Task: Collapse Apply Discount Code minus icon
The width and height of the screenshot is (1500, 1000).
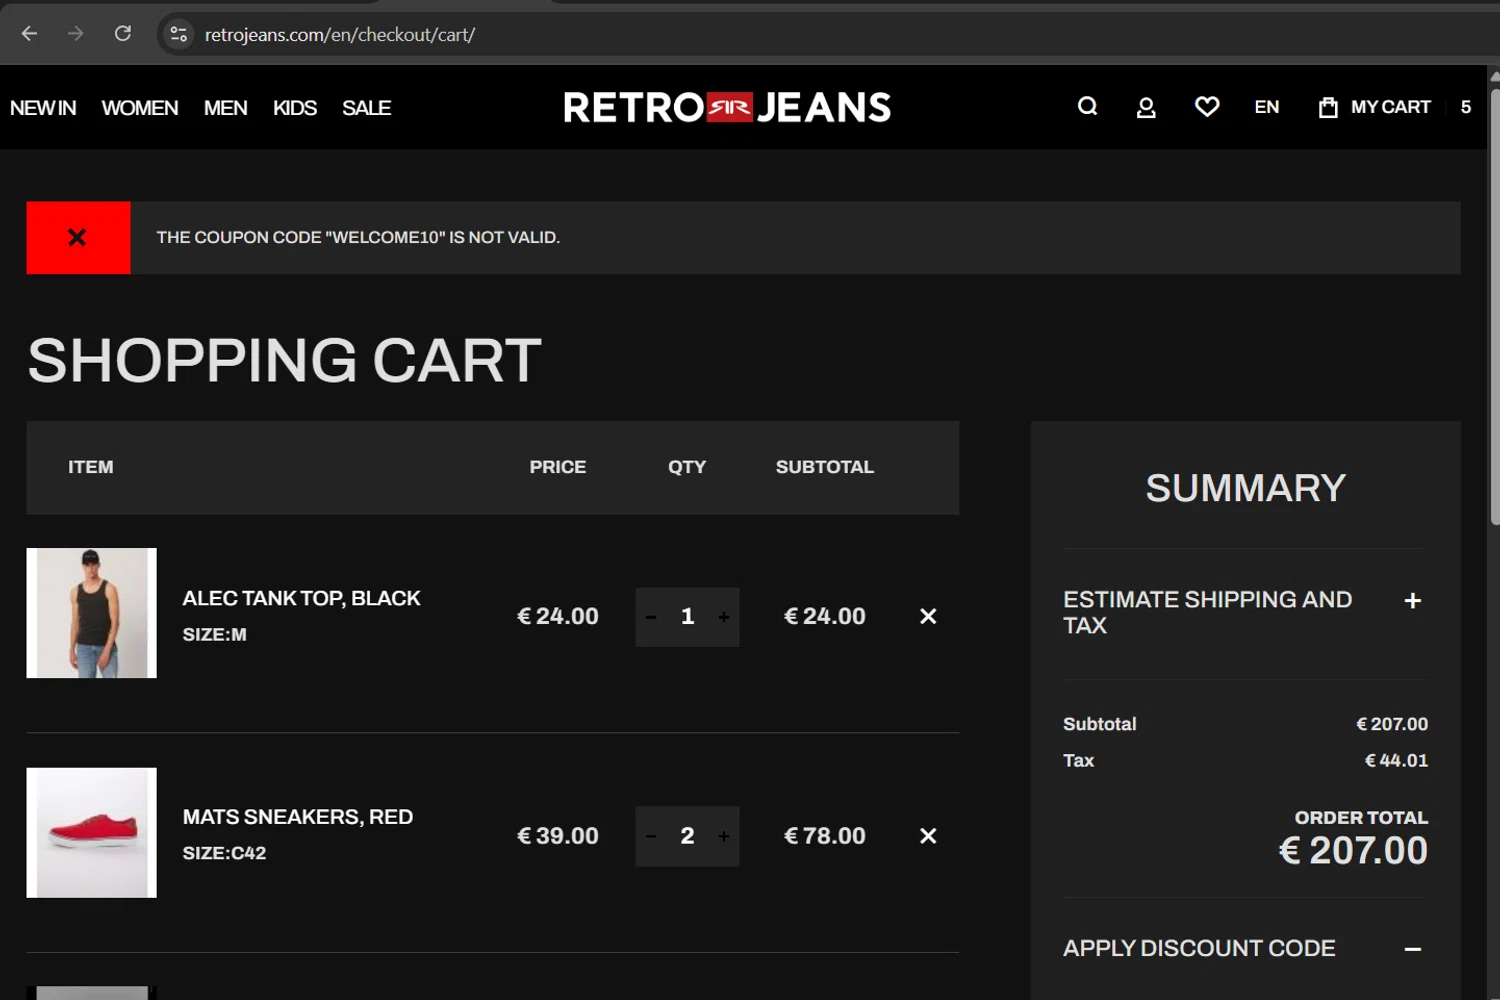Action: (x=1413, y=949)
